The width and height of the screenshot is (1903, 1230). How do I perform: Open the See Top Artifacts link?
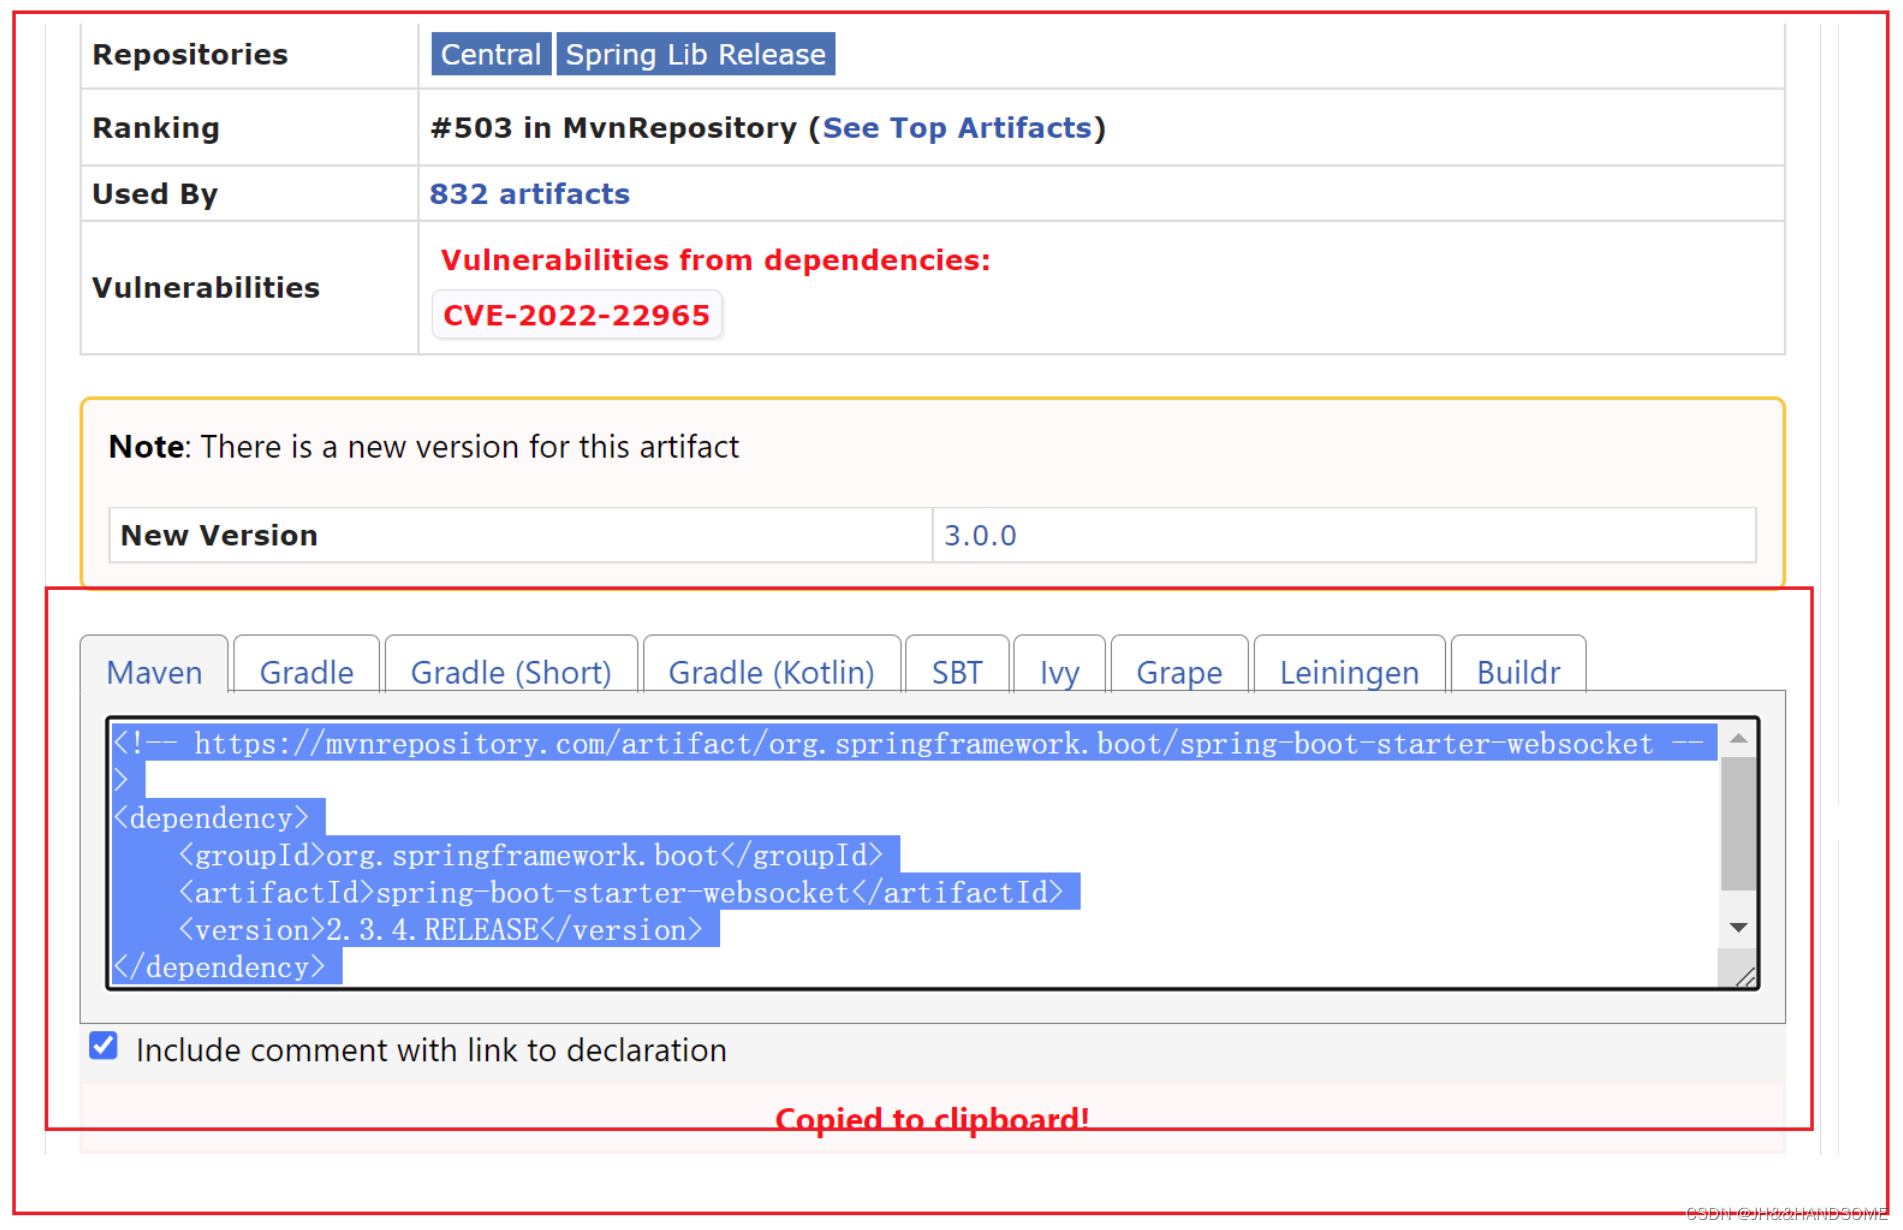click(x=957, y=128)
